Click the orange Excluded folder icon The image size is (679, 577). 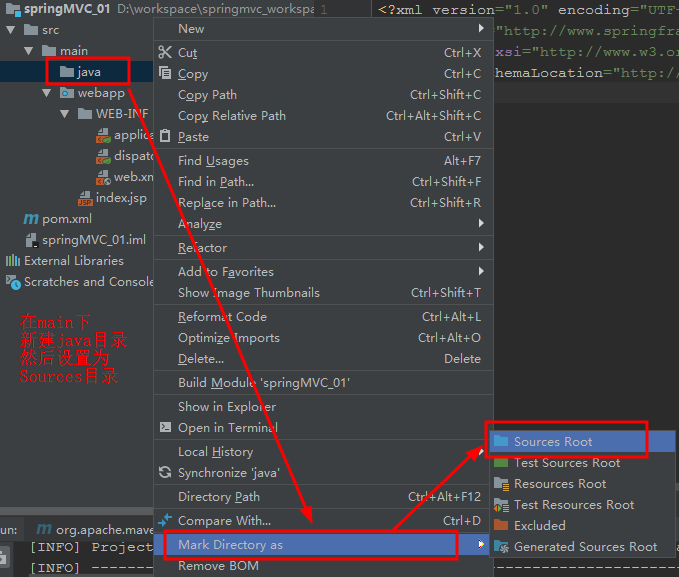(501, 526)
